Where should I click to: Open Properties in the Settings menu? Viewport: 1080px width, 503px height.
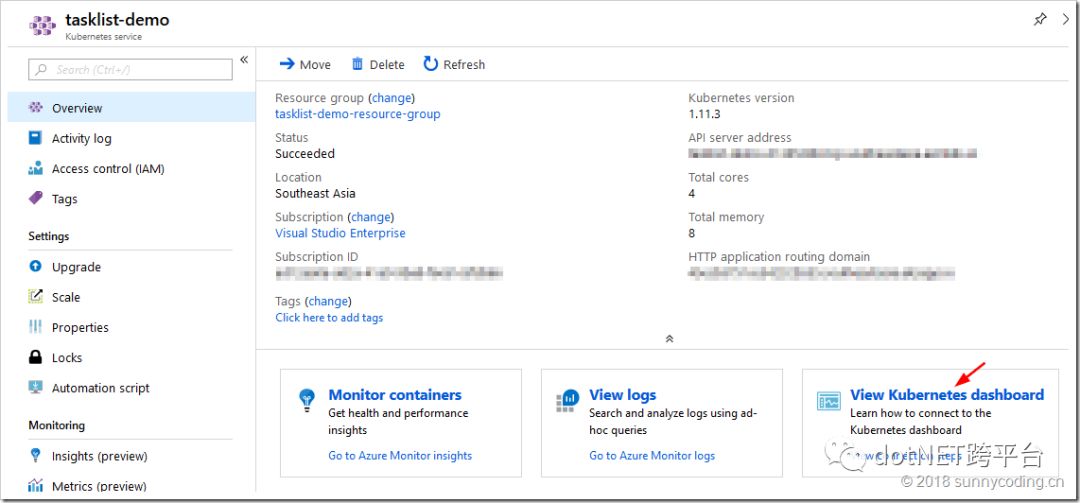click(x=80, y=328)
